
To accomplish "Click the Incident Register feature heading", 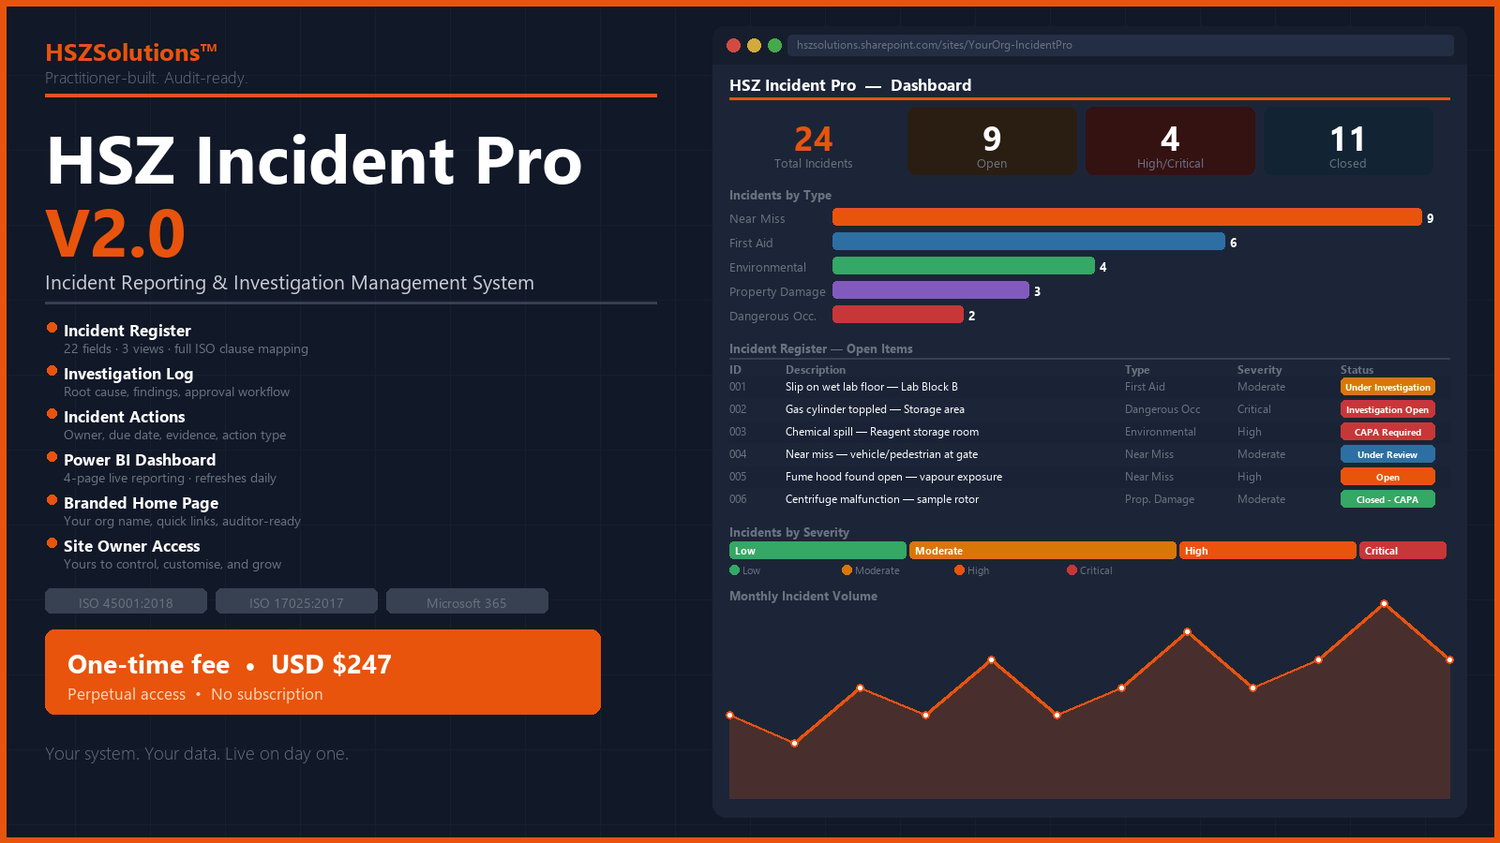I will coord(127,331).
